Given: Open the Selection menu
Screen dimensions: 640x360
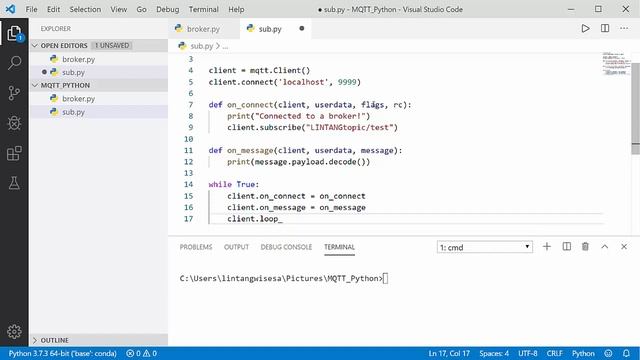Looking at the screenshot, I should [x=85, y=9].
